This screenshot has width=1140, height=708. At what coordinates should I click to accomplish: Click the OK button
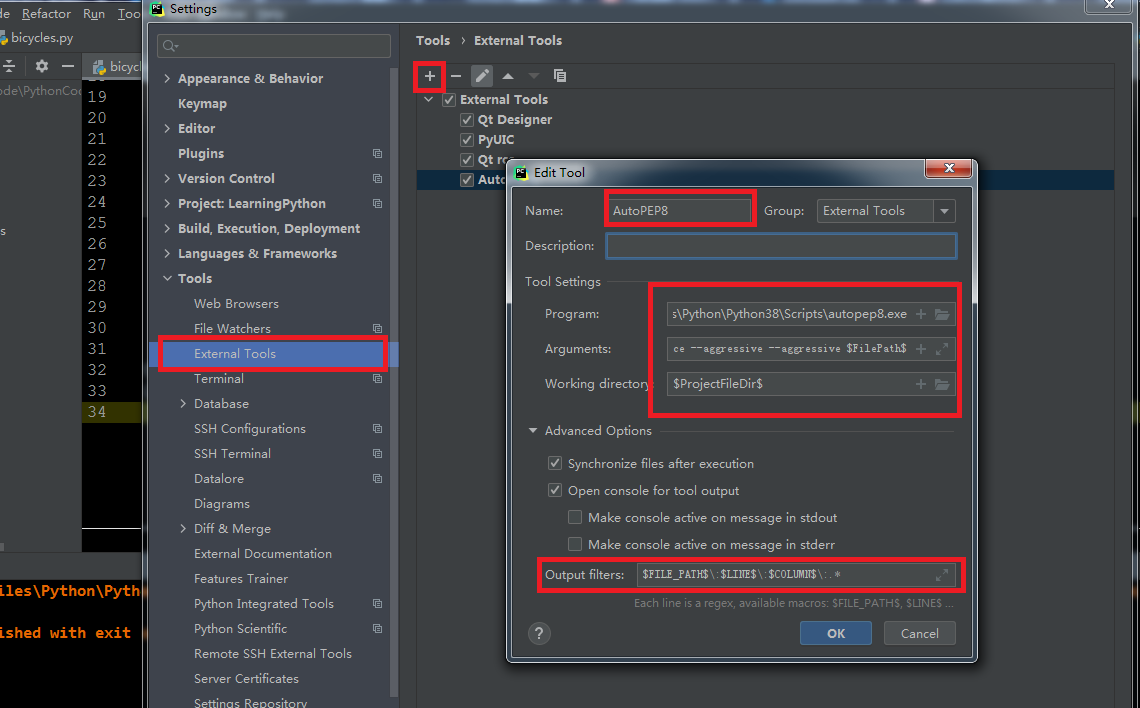coord(835,633)
